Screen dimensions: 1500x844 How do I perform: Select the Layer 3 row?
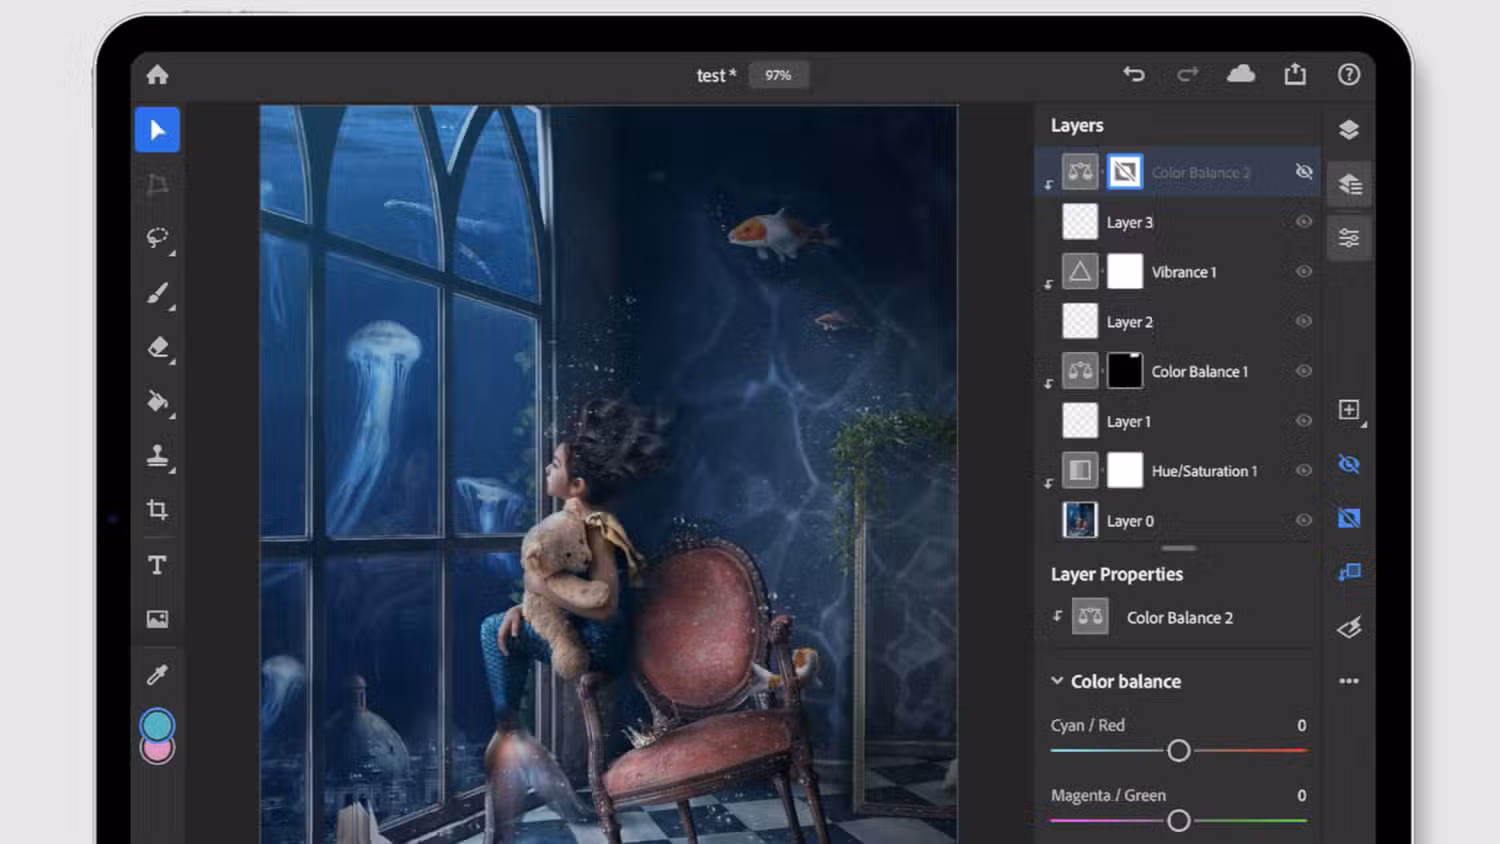[1179, 222]
